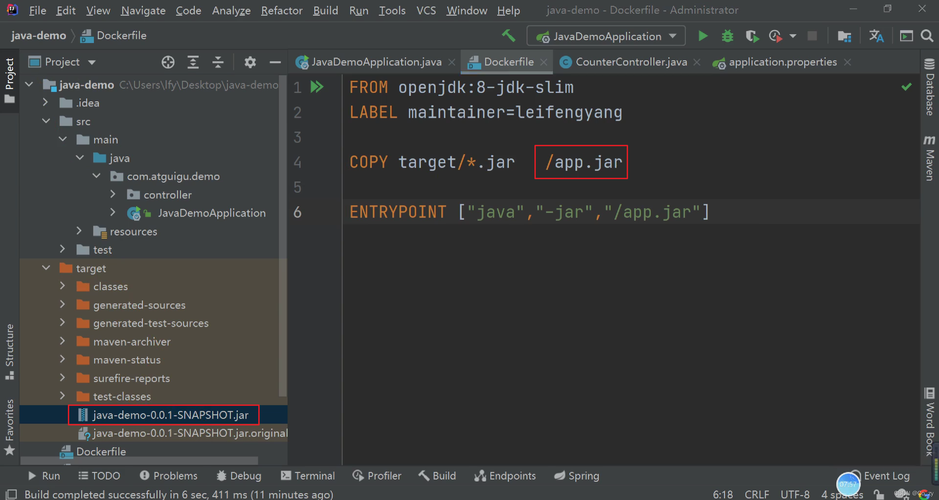Open the profiler dropdown arrow in toolbar

tap(793, 36)
